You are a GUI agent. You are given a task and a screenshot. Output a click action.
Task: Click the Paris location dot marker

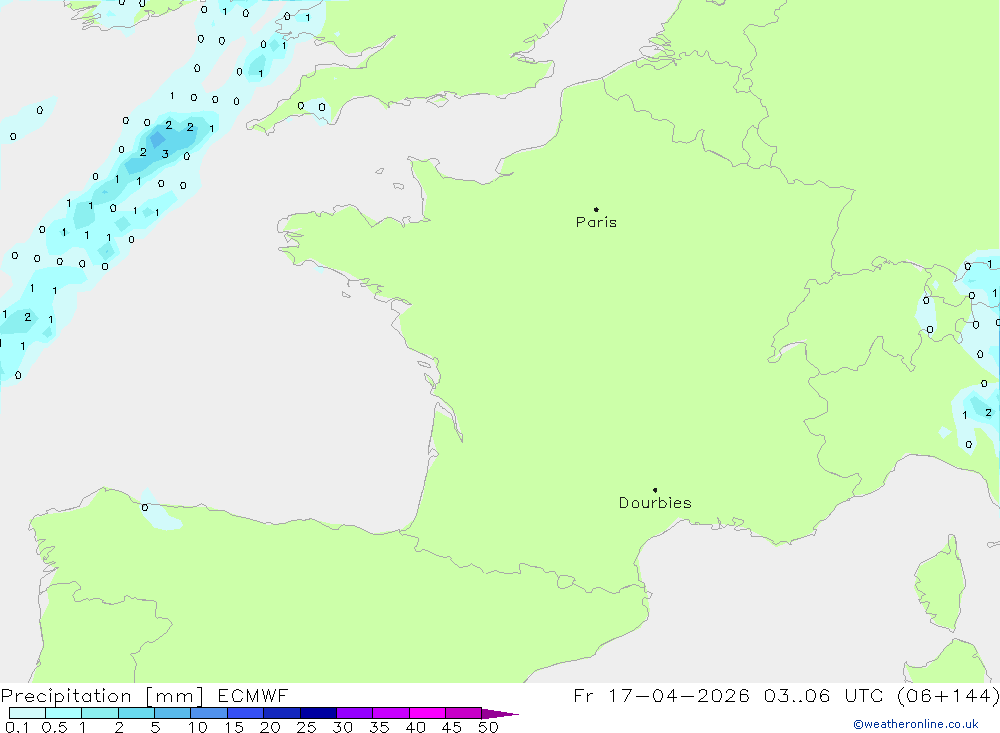tap(596, 209)
